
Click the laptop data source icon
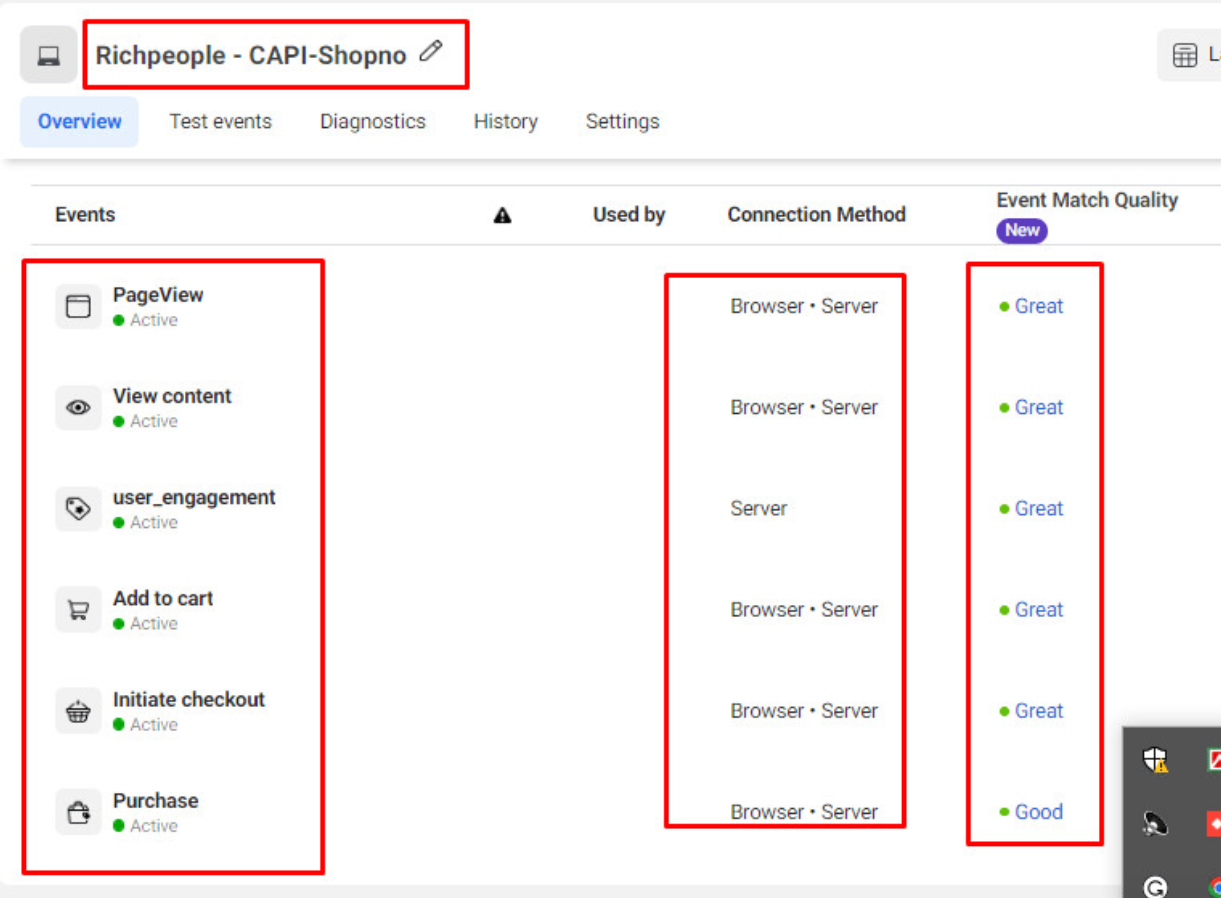coord(48,55)
